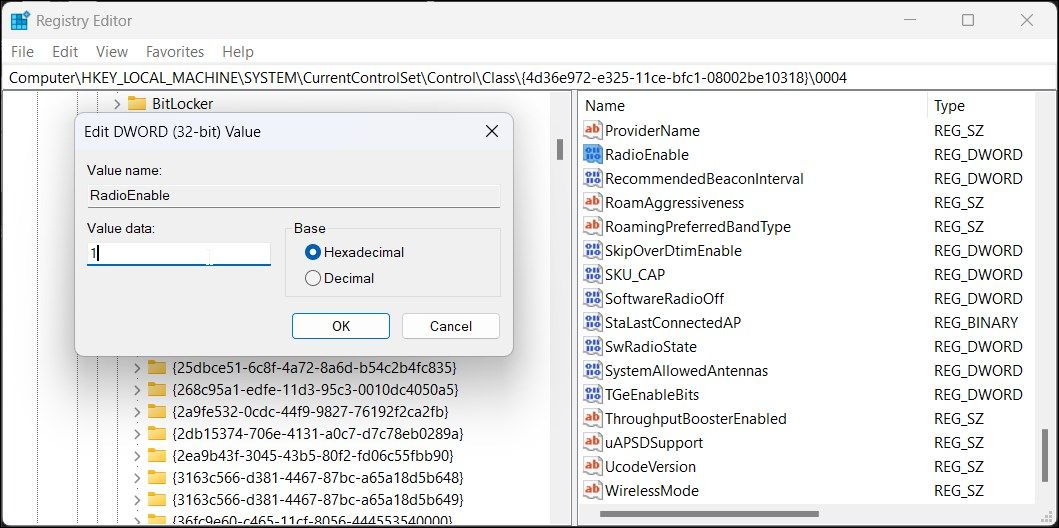
Task: Click the BitLocker folder icon
Action: (x=137, y=103)
